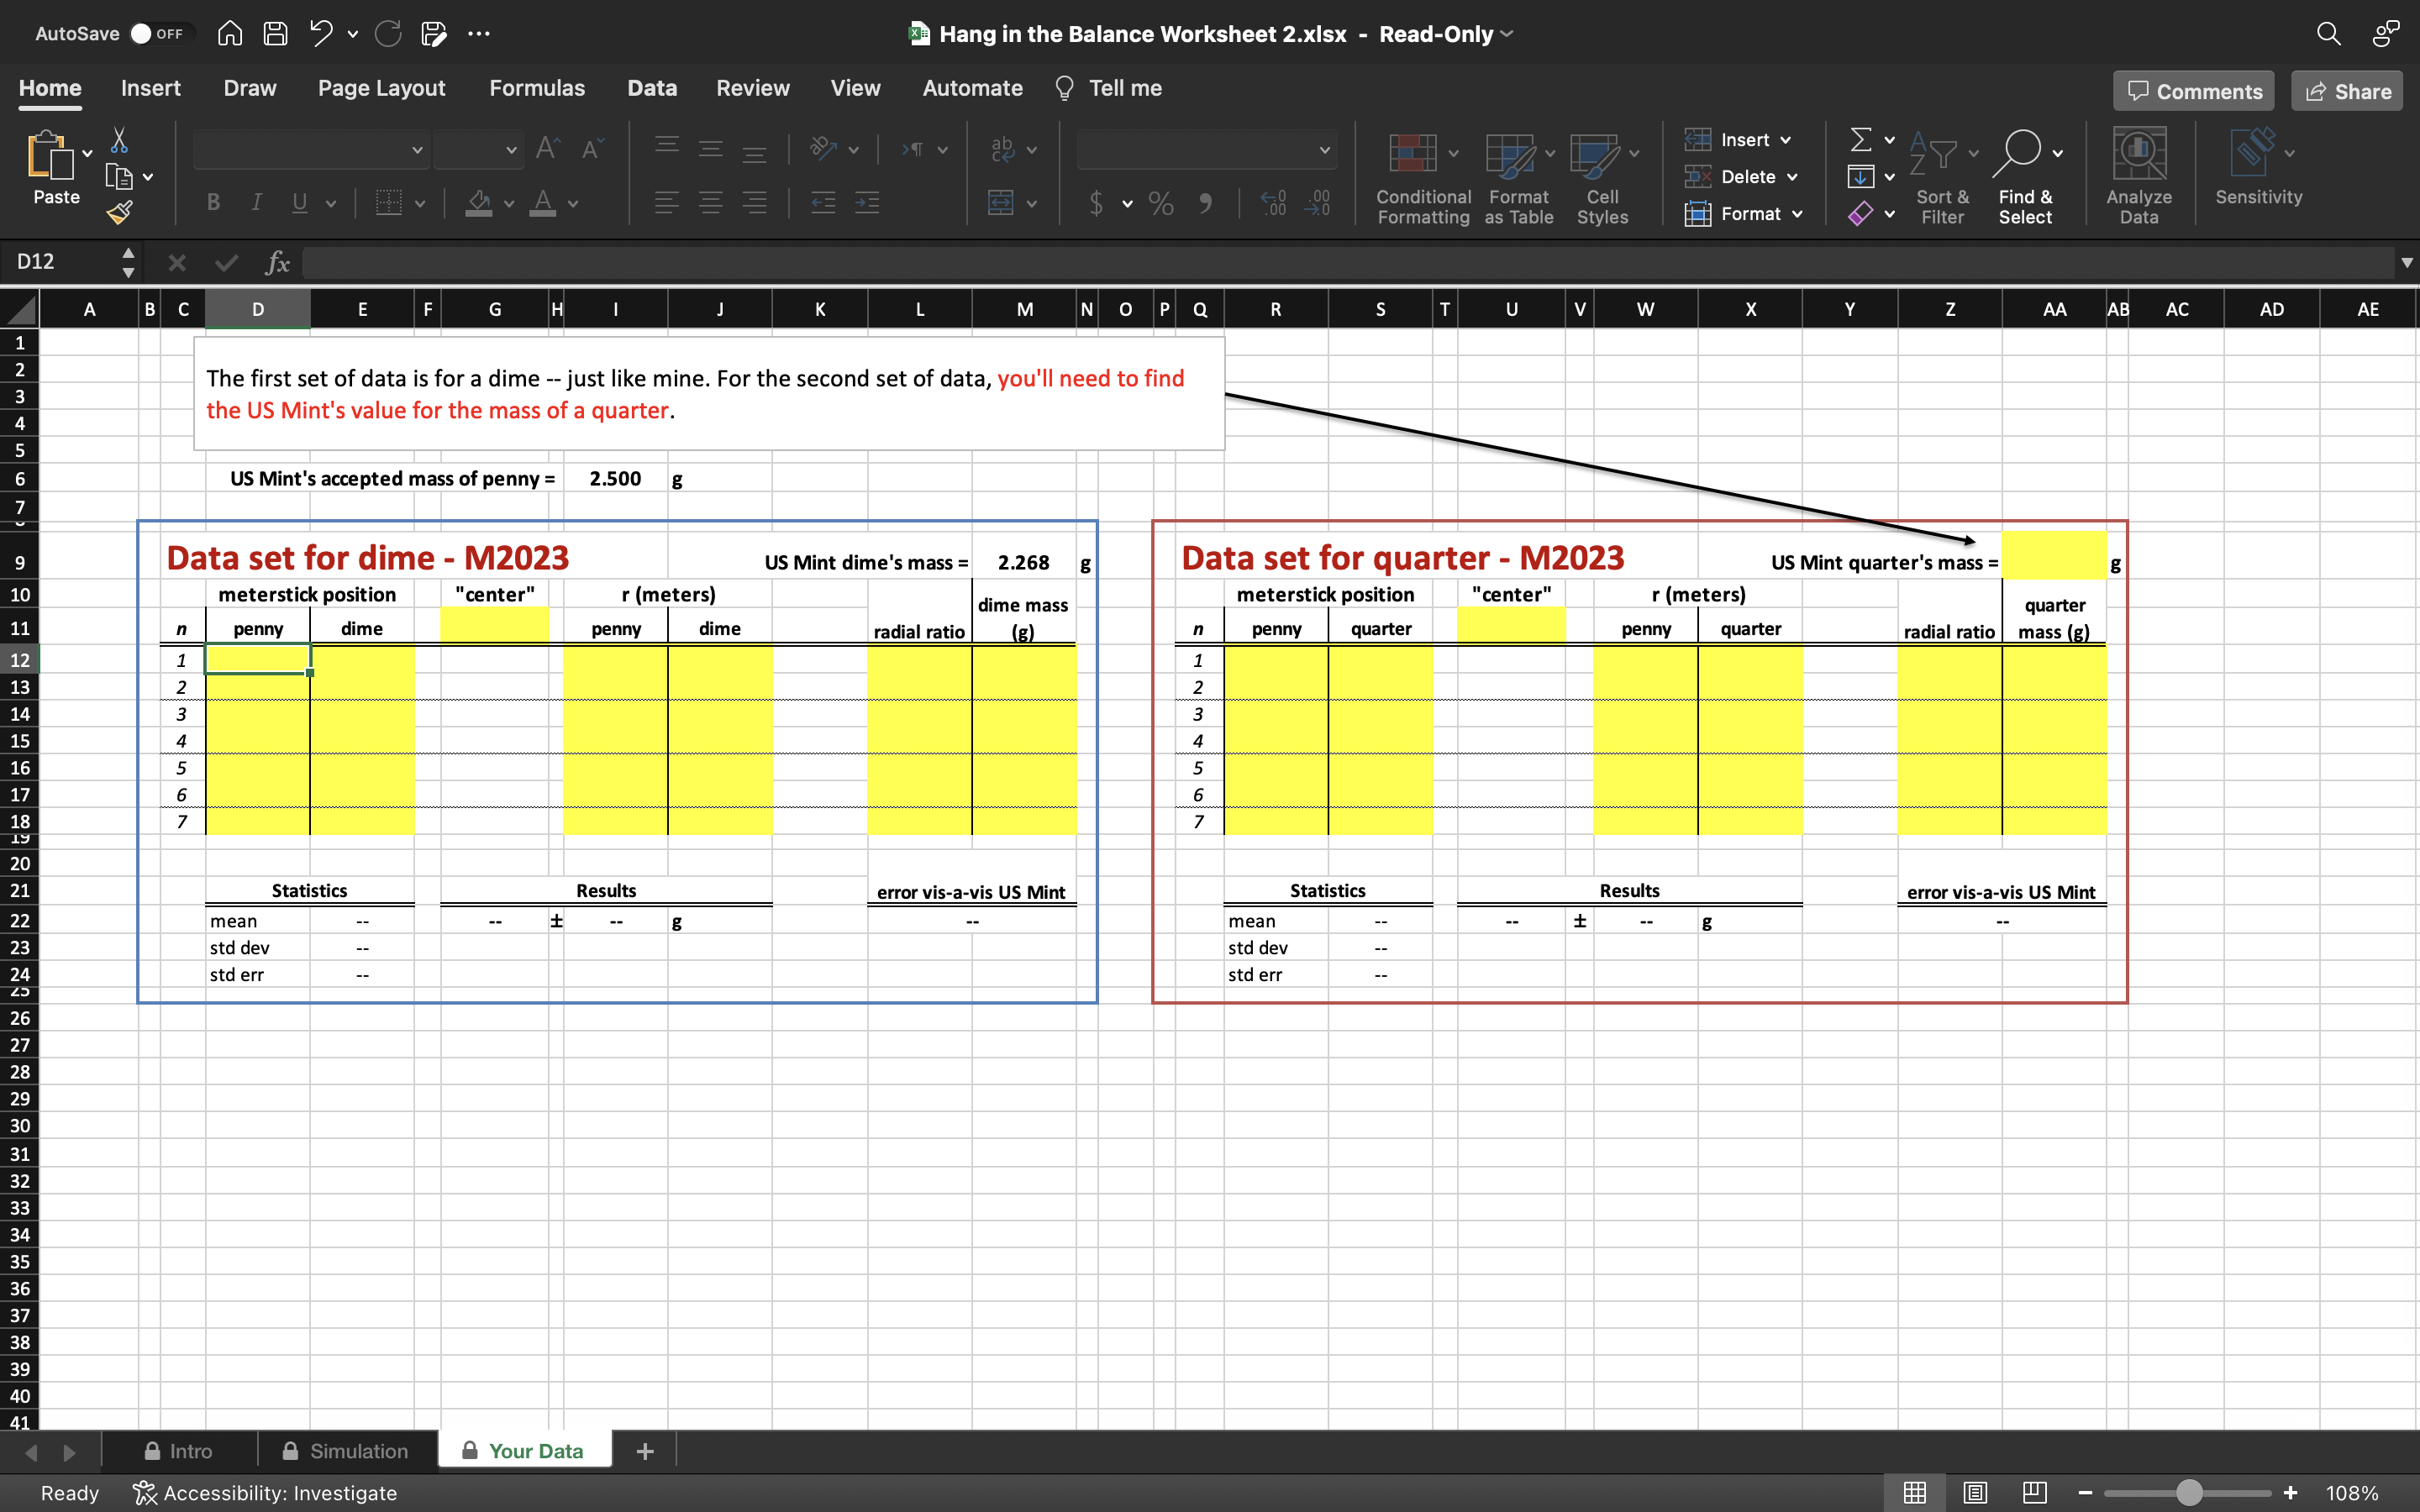Expand the borders dropdown
Viewport: 2420px width, 1512px height.
point(420,203)
